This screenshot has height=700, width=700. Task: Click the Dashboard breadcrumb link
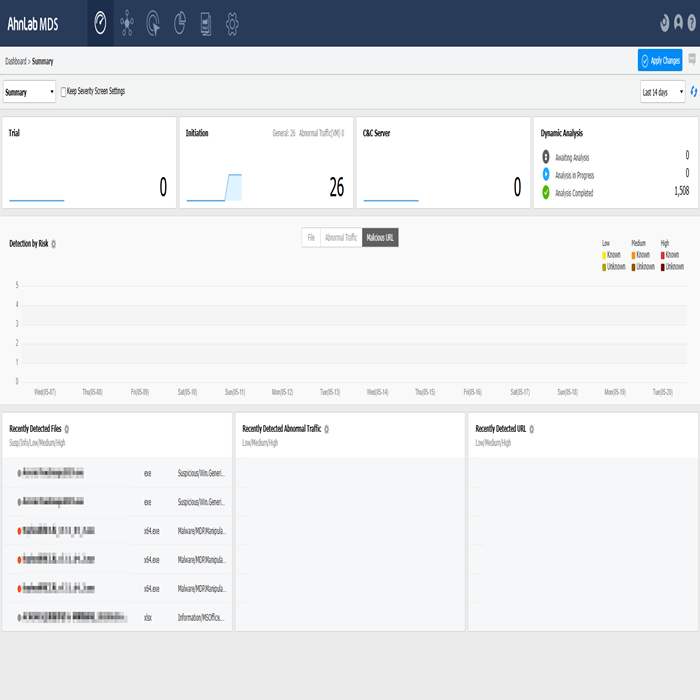(15, 61)
